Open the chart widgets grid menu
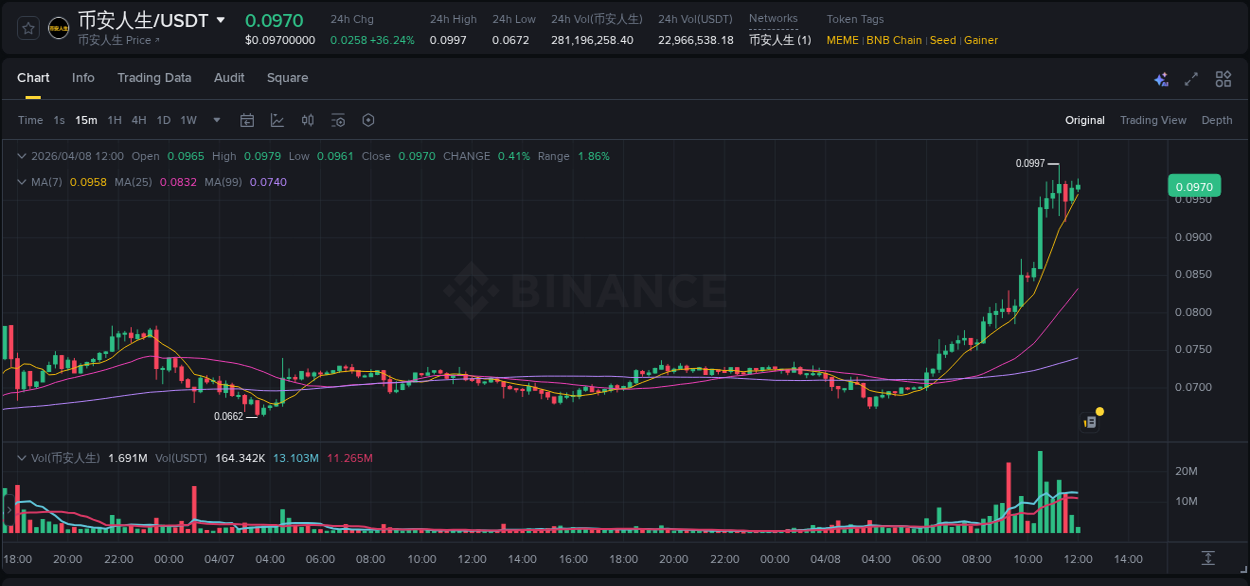 1223,78
